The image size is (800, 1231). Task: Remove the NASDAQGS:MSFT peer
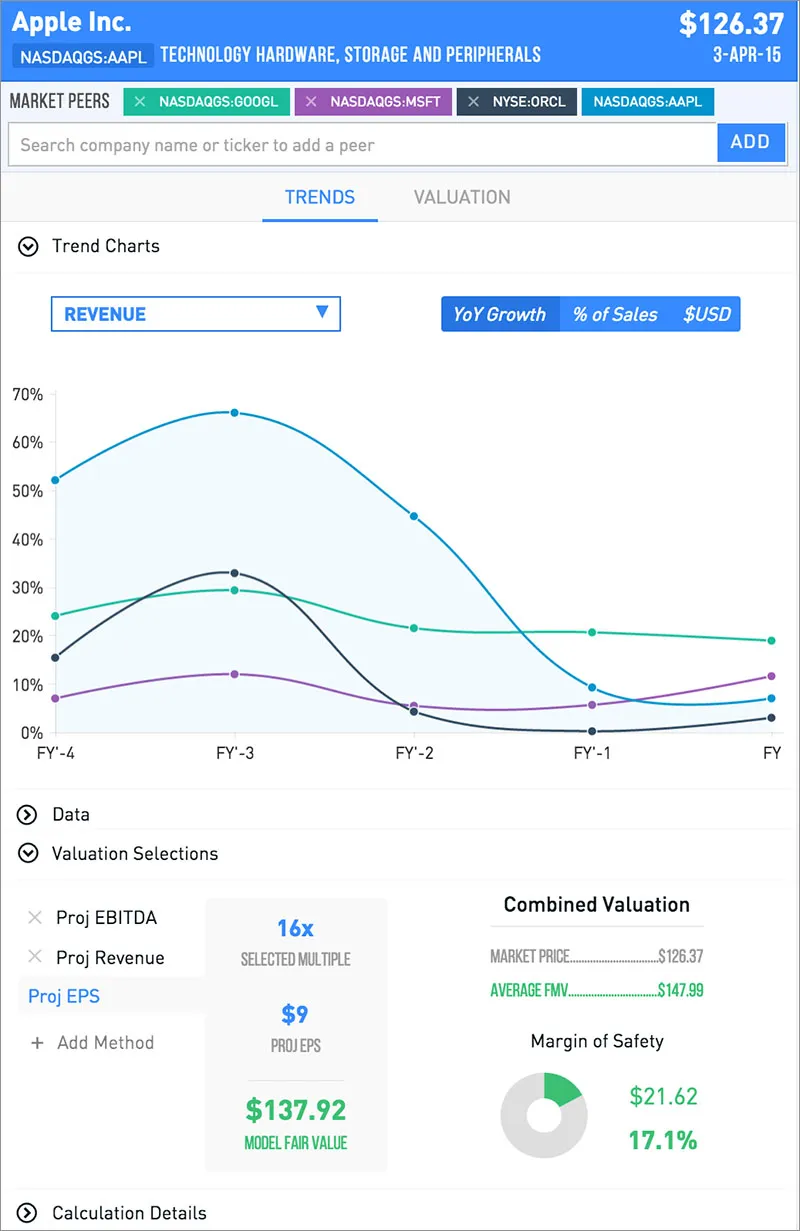[x=310, y=102]
